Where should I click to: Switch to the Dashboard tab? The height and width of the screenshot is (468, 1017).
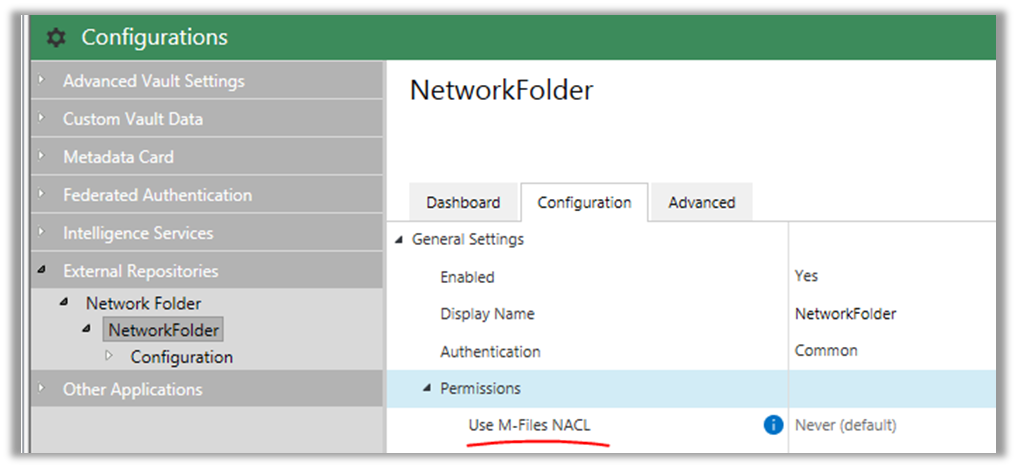463,202
